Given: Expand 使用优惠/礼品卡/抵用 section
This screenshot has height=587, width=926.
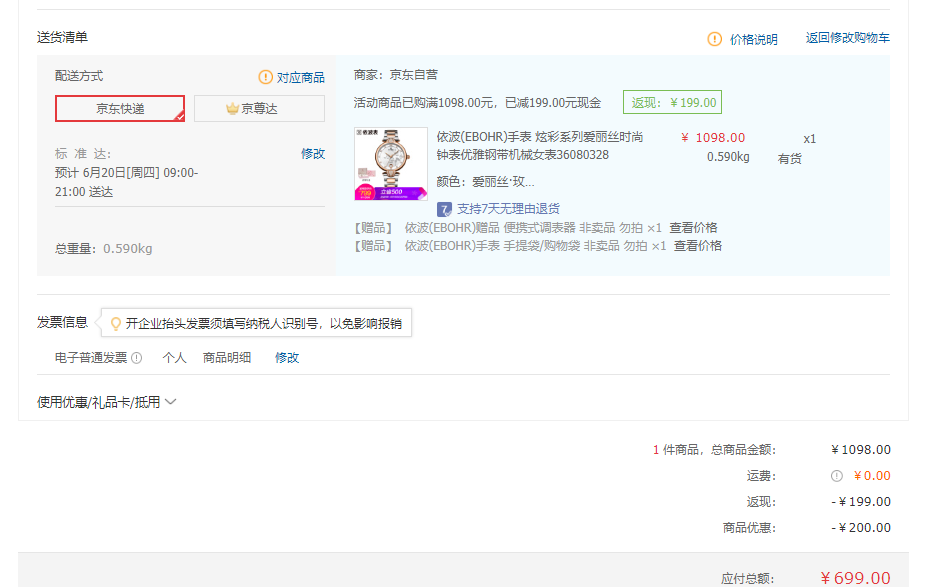Looking at the screenshot, I should point(106,402).
